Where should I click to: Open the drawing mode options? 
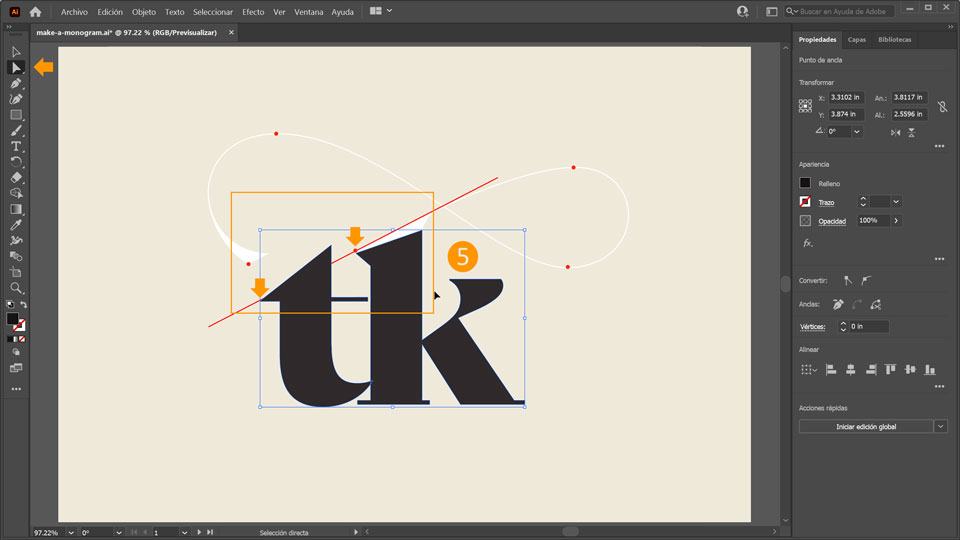tap(16, 352)
